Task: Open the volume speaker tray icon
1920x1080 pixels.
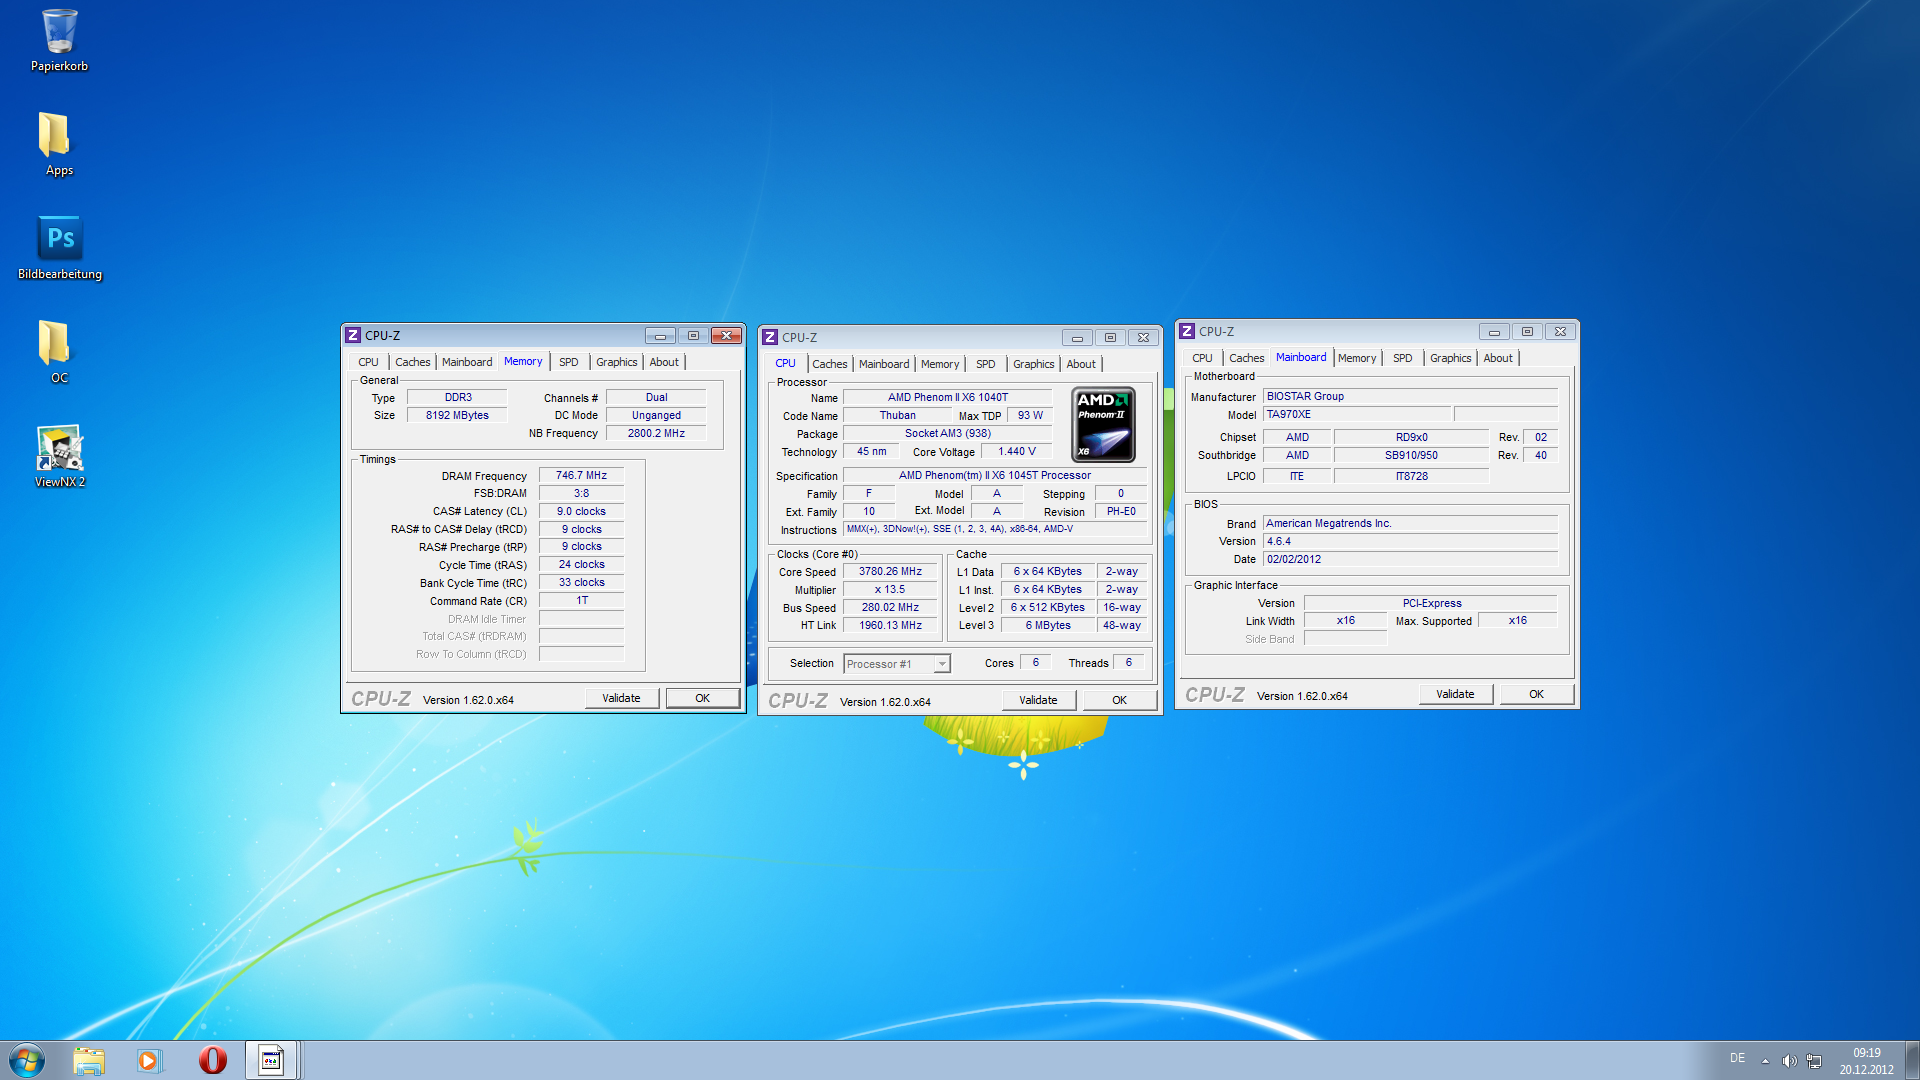Action: (x=1789, y=1060)
